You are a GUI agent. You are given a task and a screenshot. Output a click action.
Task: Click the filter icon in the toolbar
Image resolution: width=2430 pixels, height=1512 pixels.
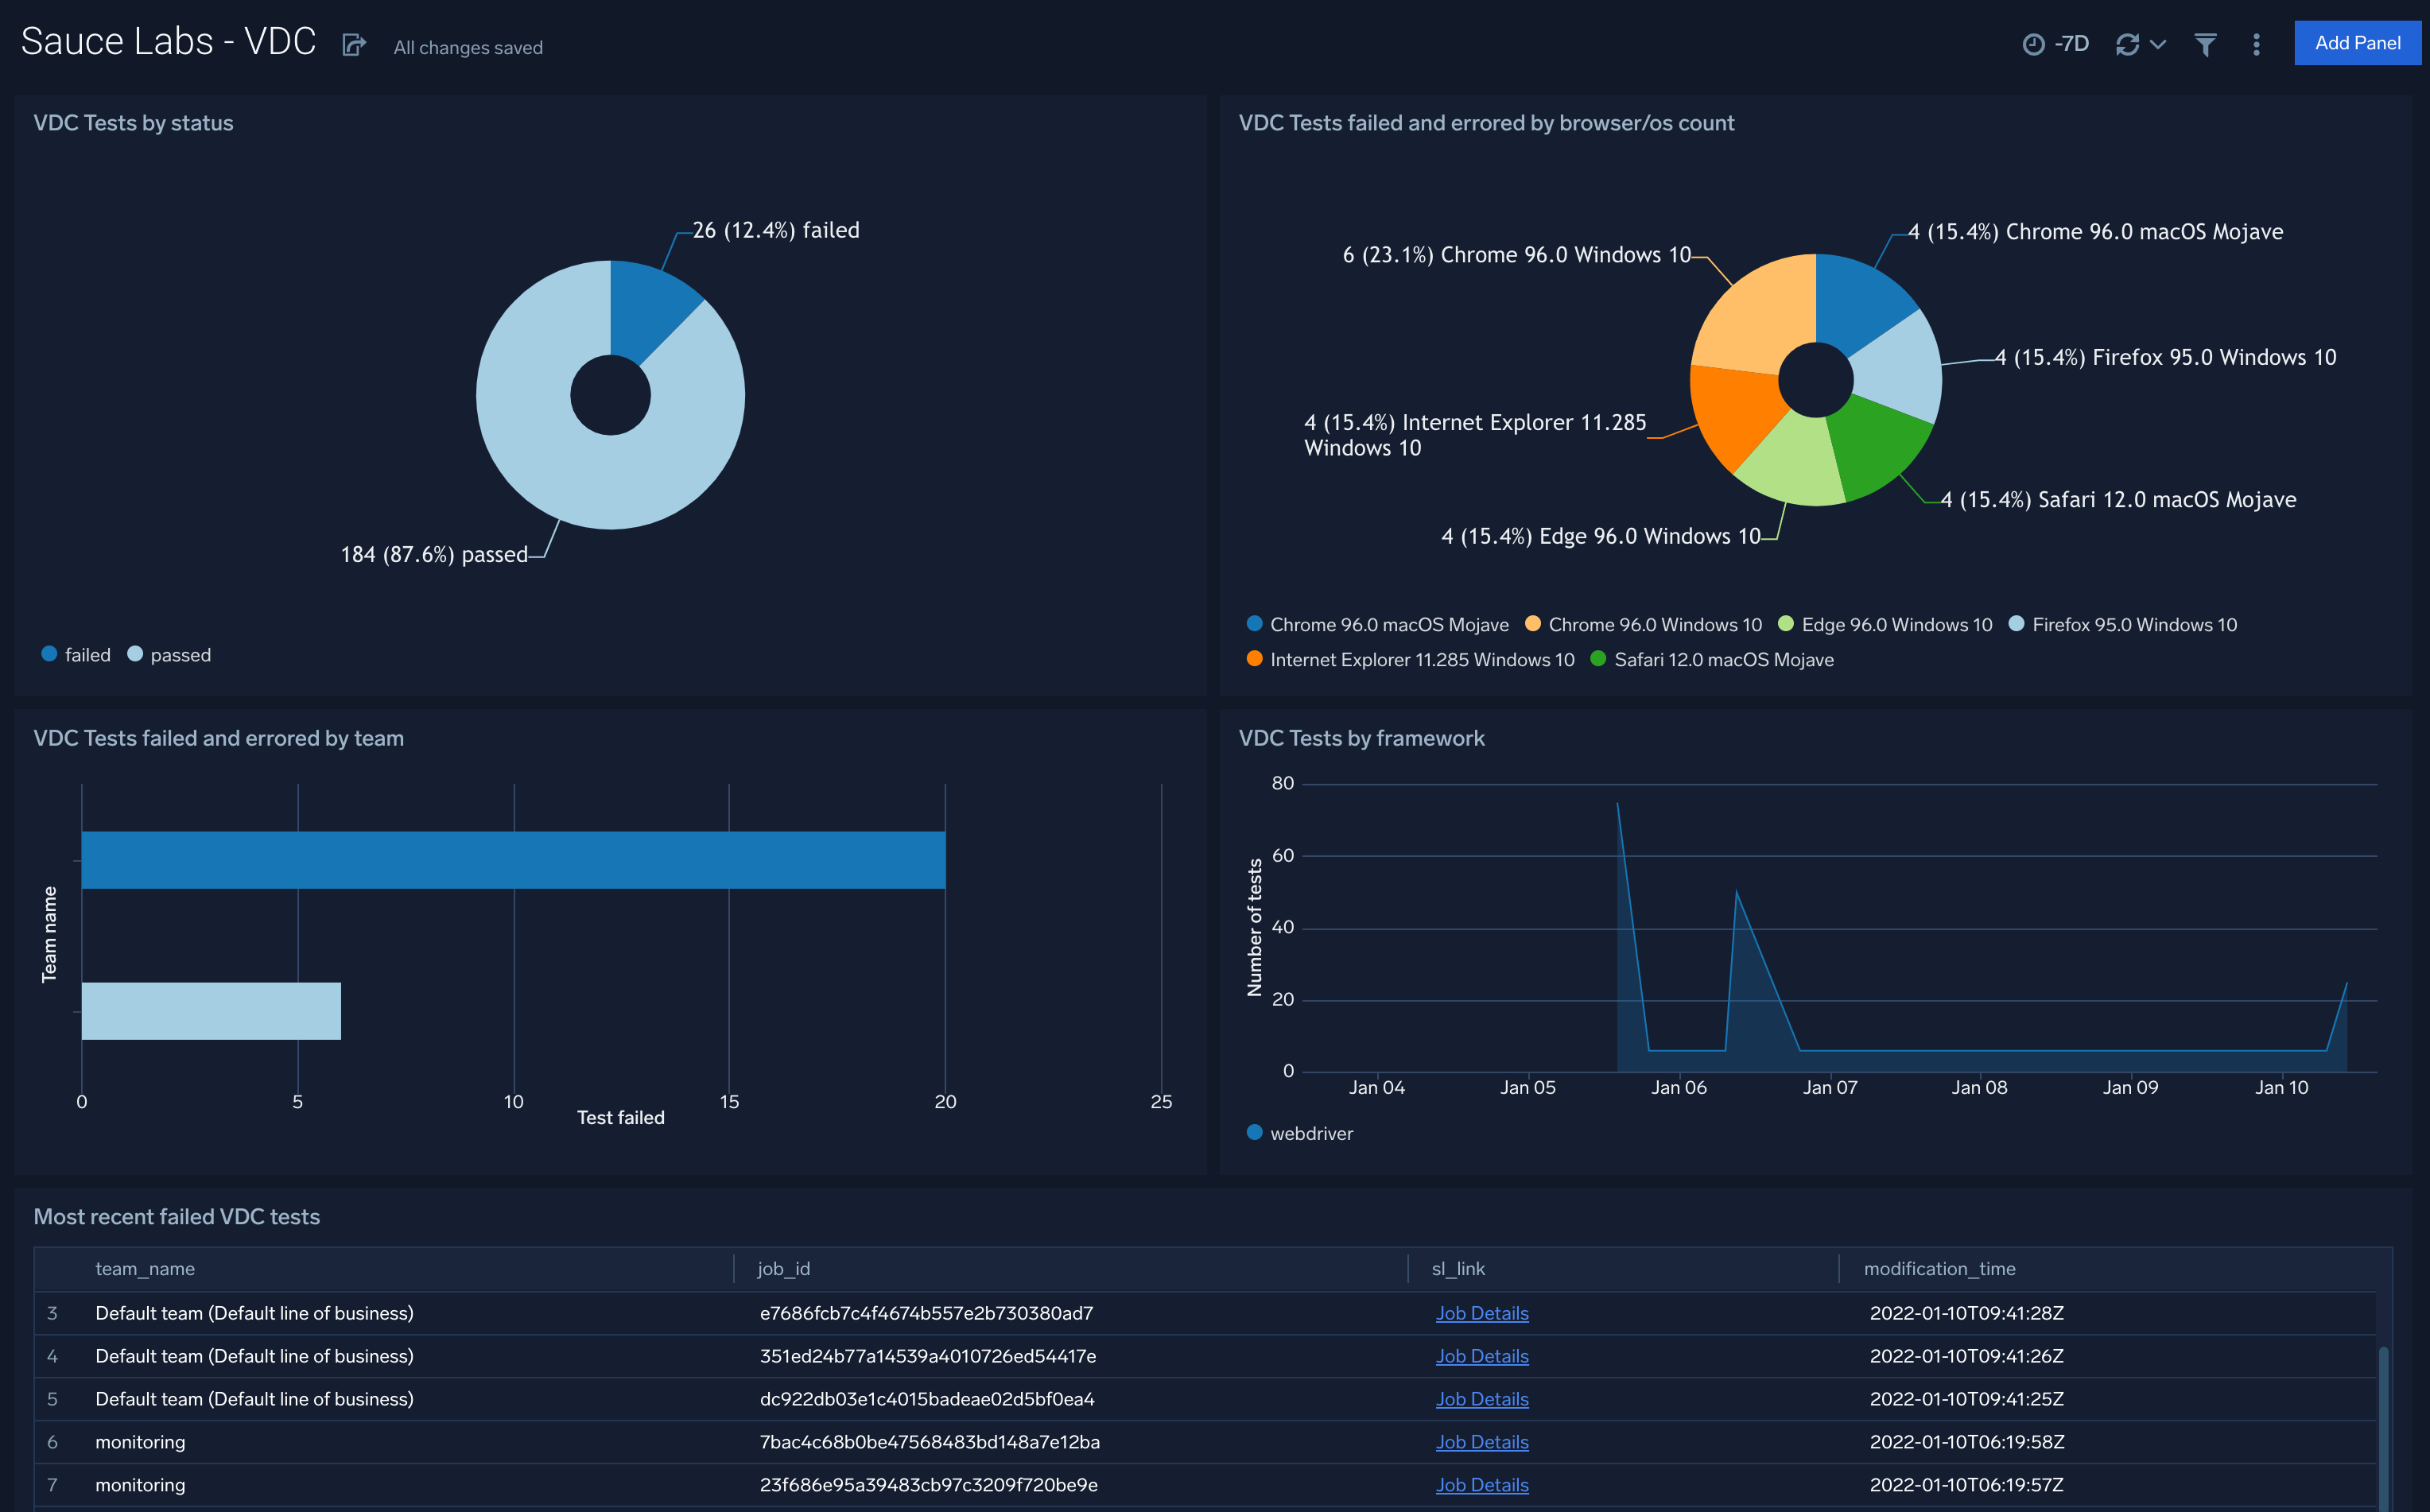click(2205, 42)
